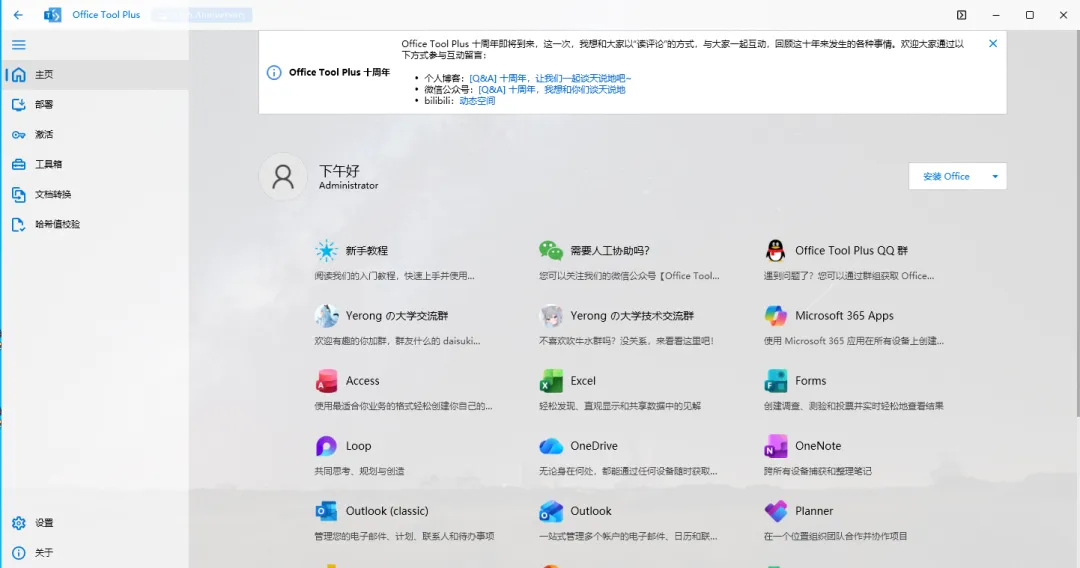Click the 部署 sidebar icon
The width and height of the screenshot is (1080, 568).
(x=19, y=105)
